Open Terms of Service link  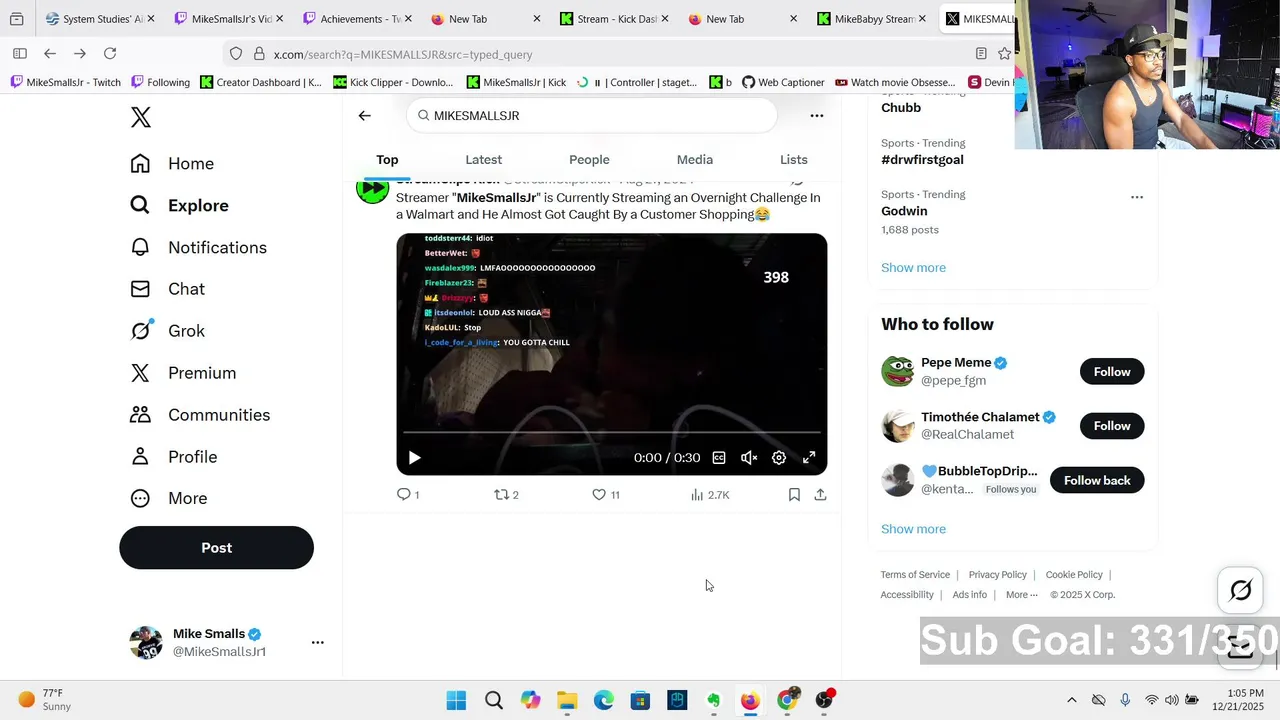click(915, 575)
